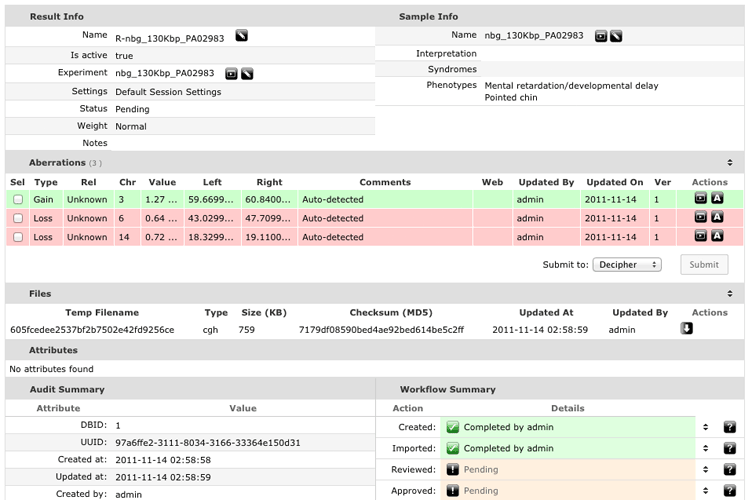The width and height of the screenshot is (750, 500).
Task: Click the Pending status of Approved step
Action: pyautogui.click(x=481, y=491)
